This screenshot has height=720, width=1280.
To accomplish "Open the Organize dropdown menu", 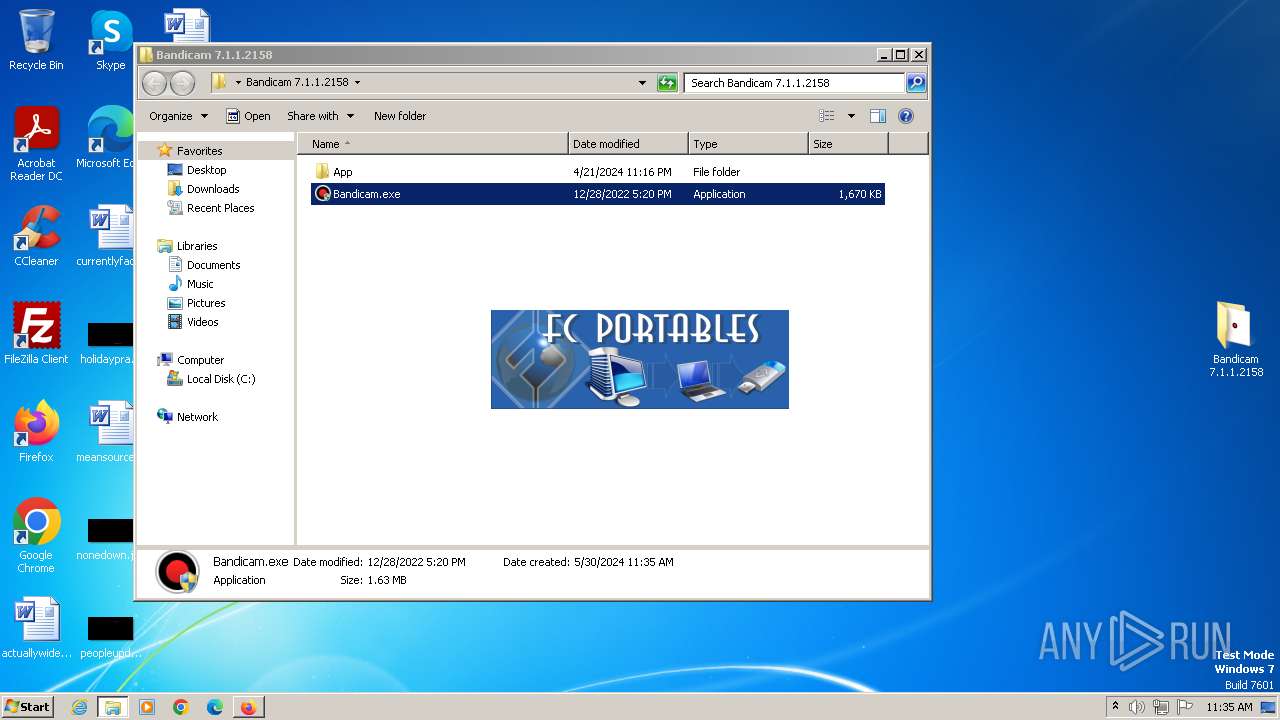I will click(178, 116).
